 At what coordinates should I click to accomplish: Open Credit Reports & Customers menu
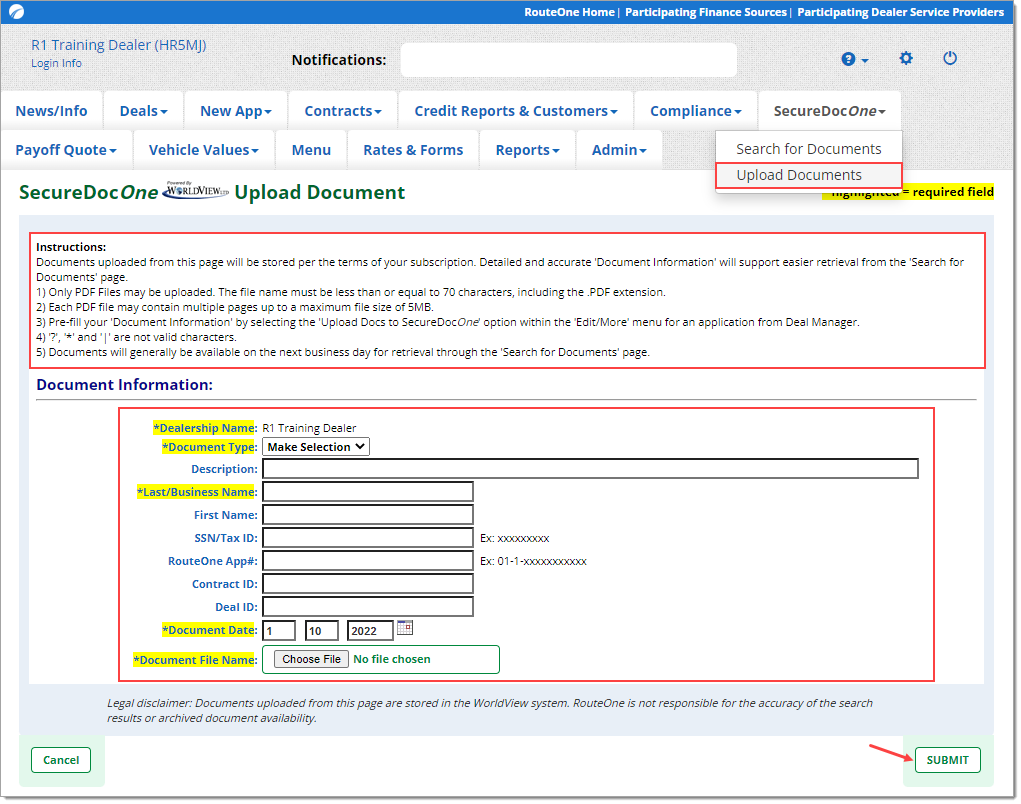(516, 111)
